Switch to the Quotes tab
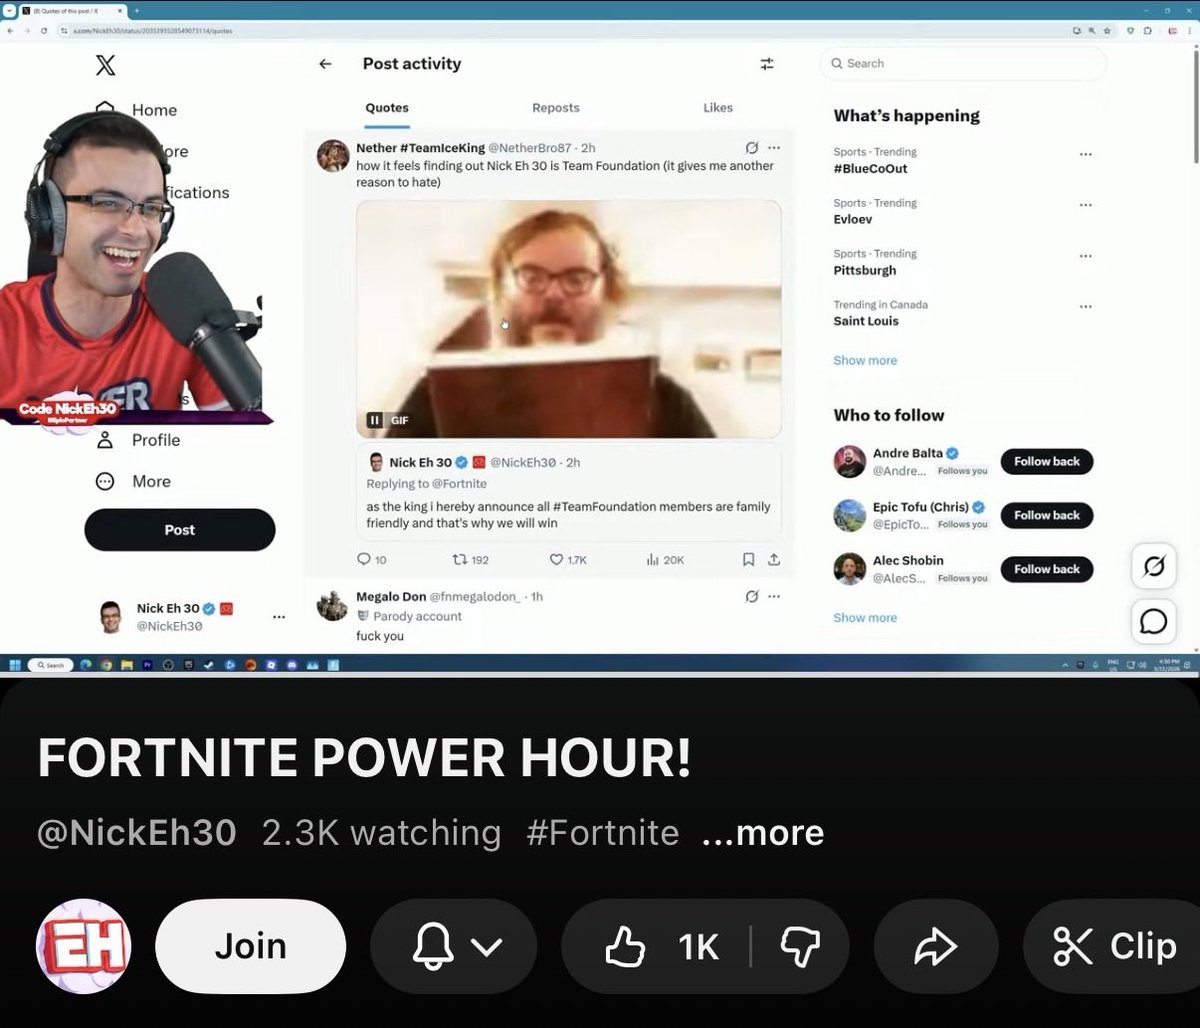The height and width of the screenshot is (1028, 1200). coord(387,108)
